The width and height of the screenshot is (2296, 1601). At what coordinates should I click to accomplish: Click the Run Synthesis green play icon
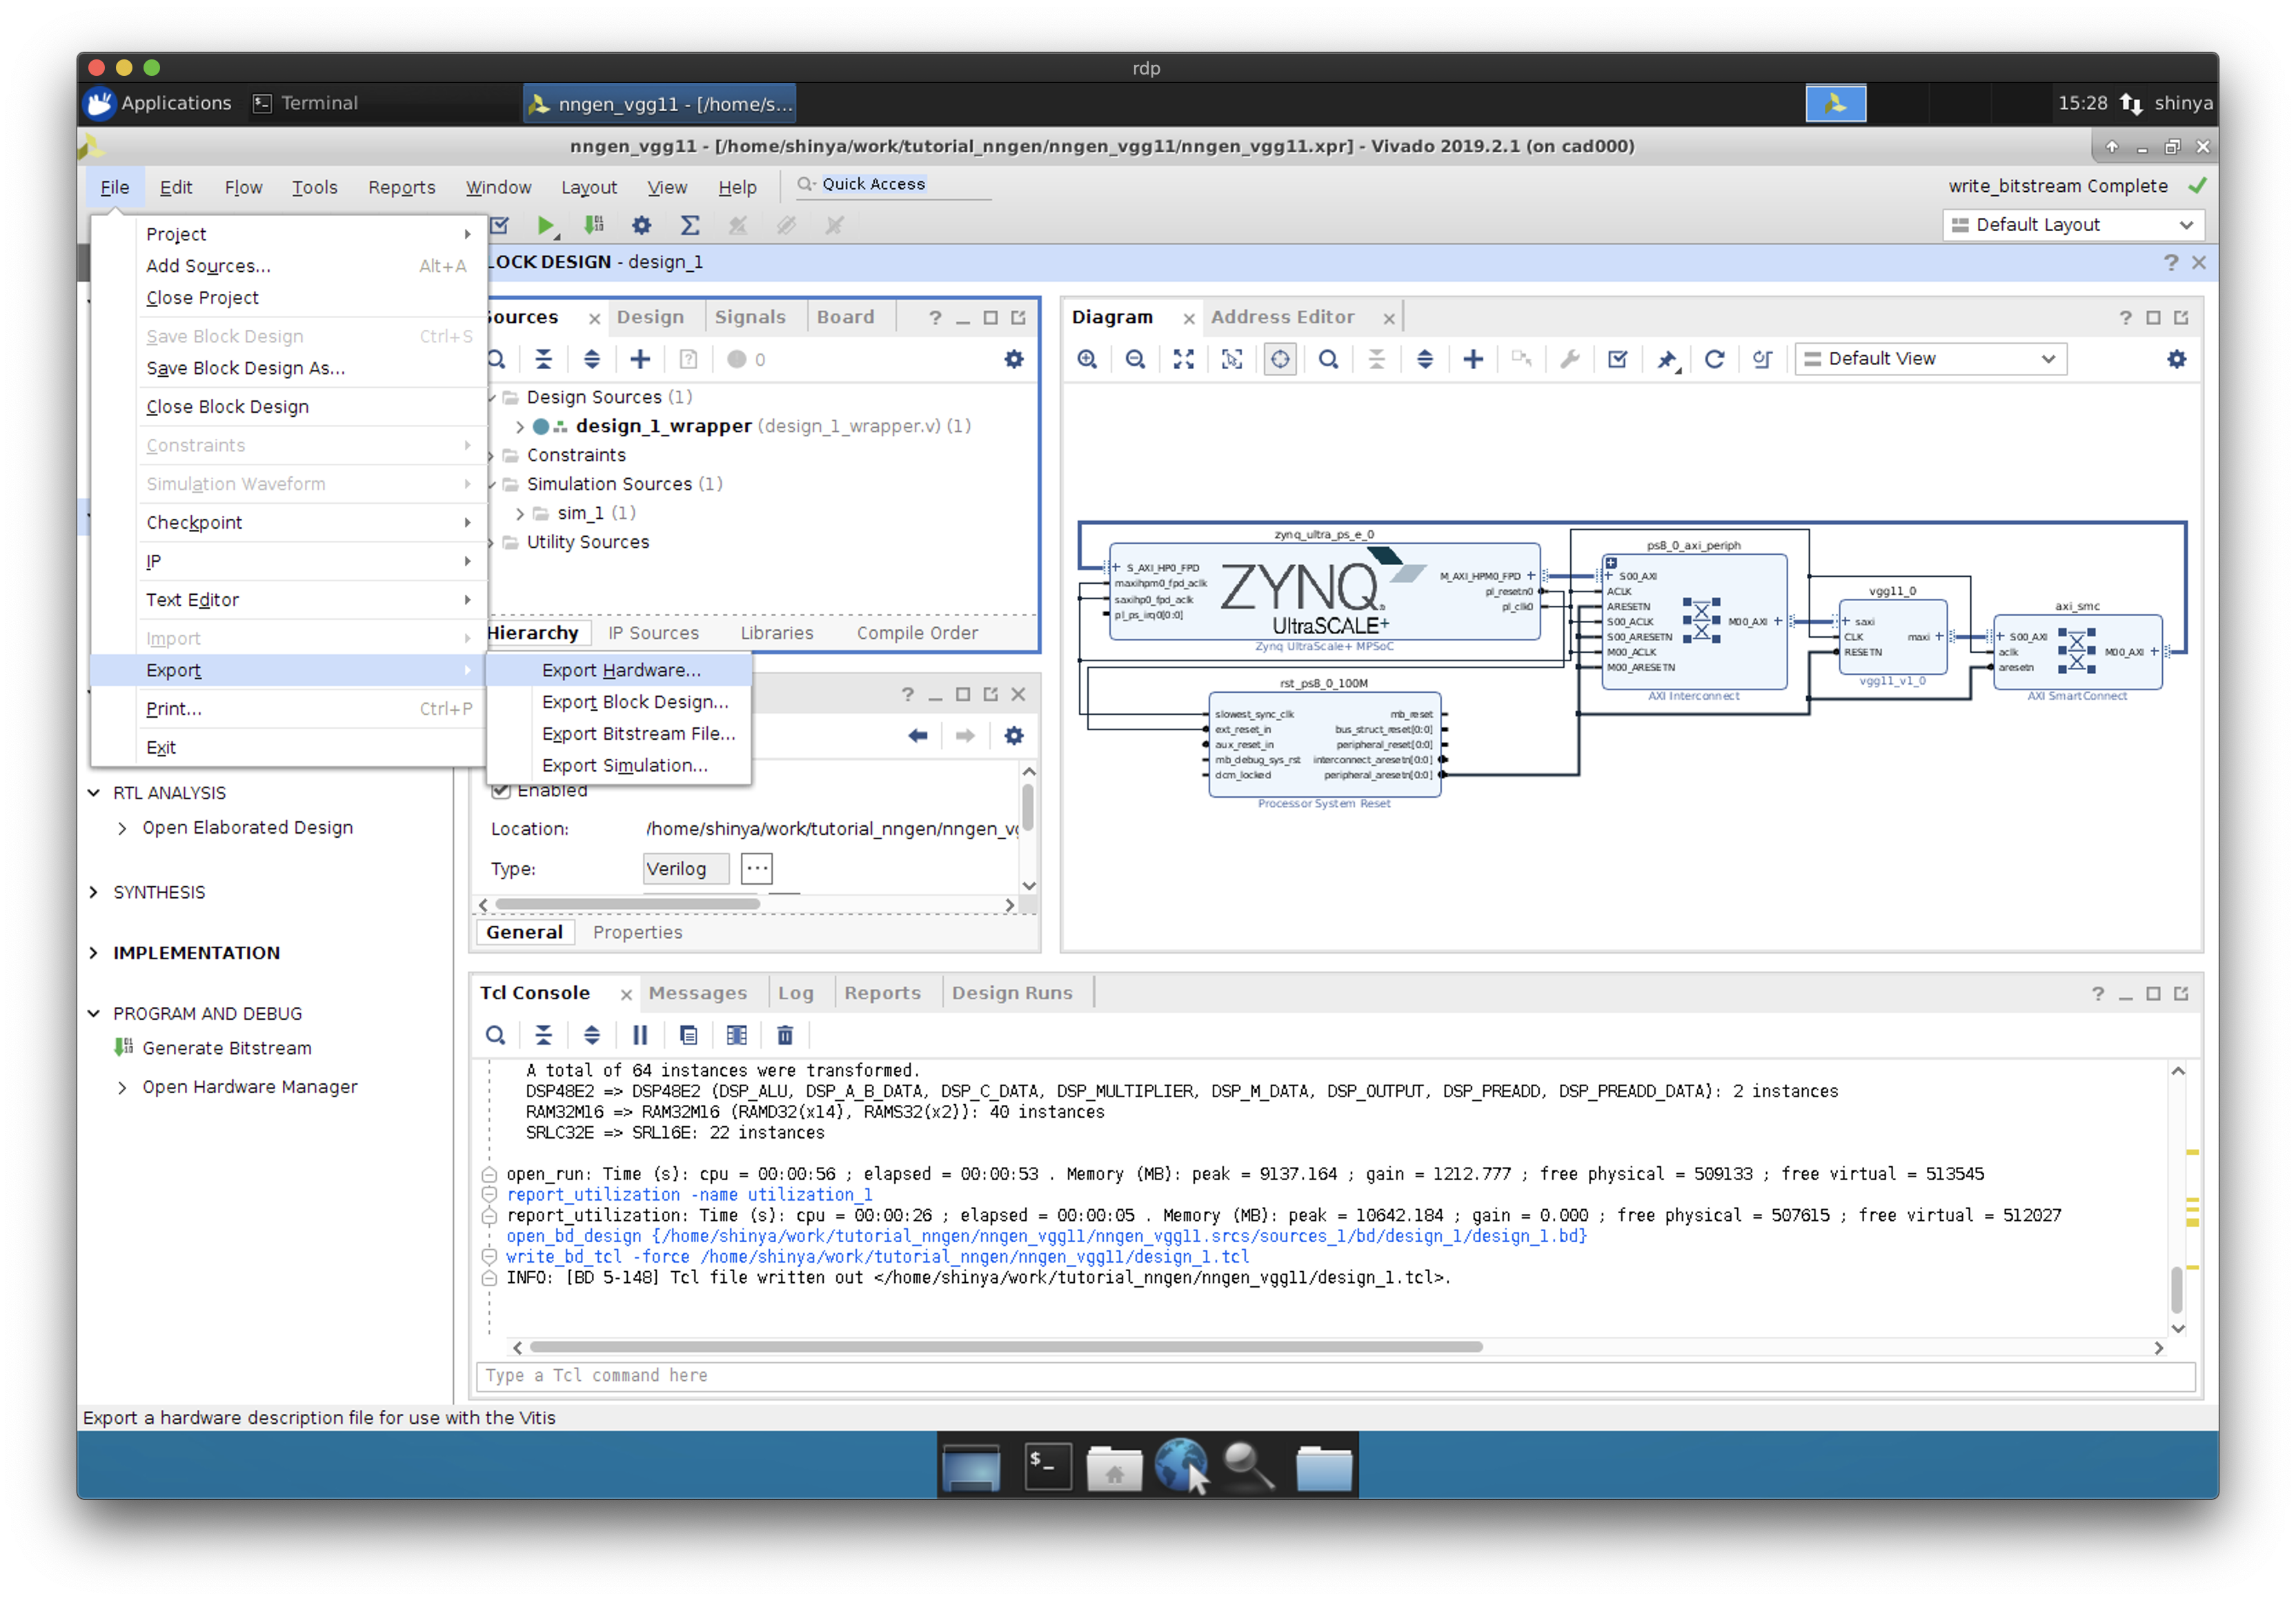(x=545, y=226)
